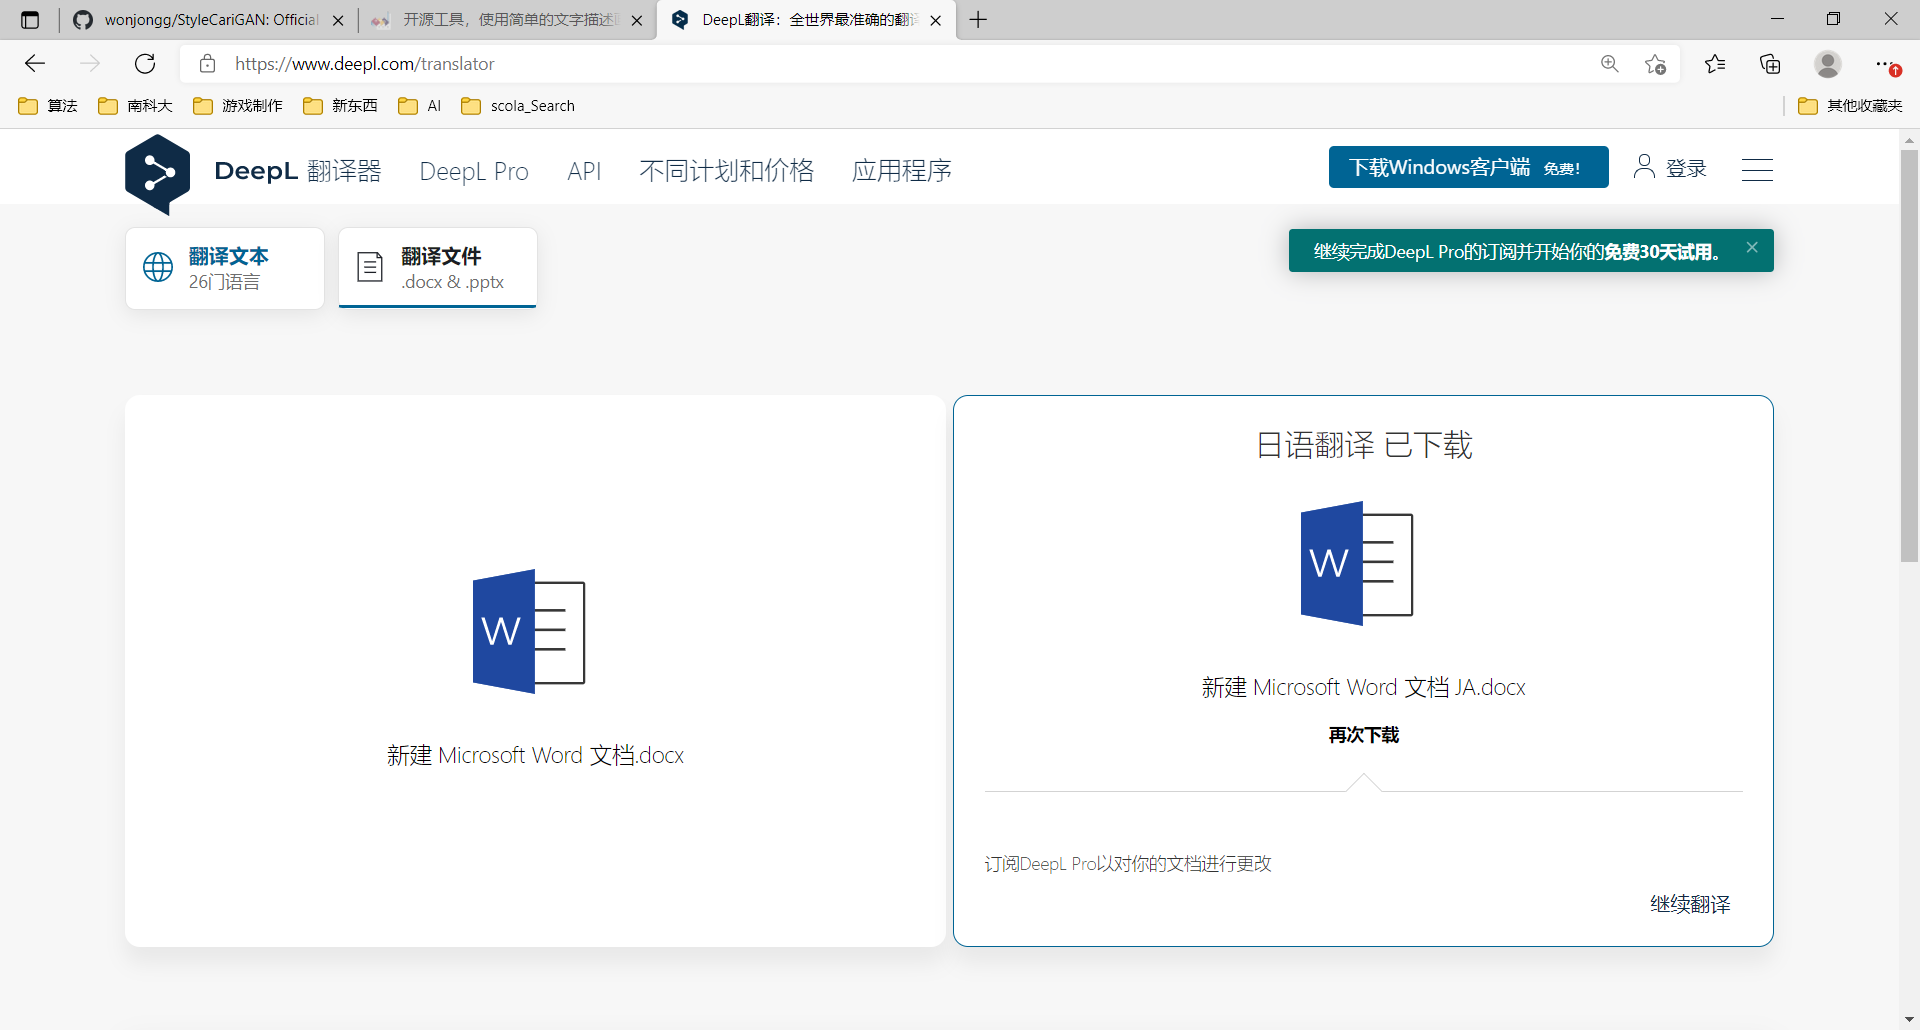Image resolution: width=1920 pixels, height=1030 pixels.
Task: Switch to the wonjongg/StyleCariGAN GitHub tab
Action: pyautogui.click(x=210, y=20)
